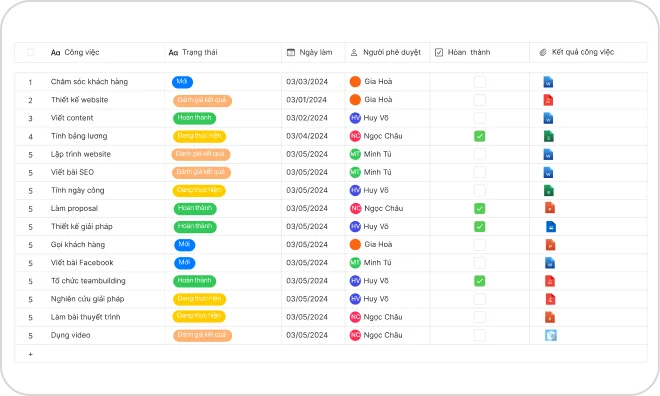Open the PDF file for Thiết kế website
Image resolution: width=660 pixels, height=396 pixels.
pyautogui.click(x=548, y=100)
